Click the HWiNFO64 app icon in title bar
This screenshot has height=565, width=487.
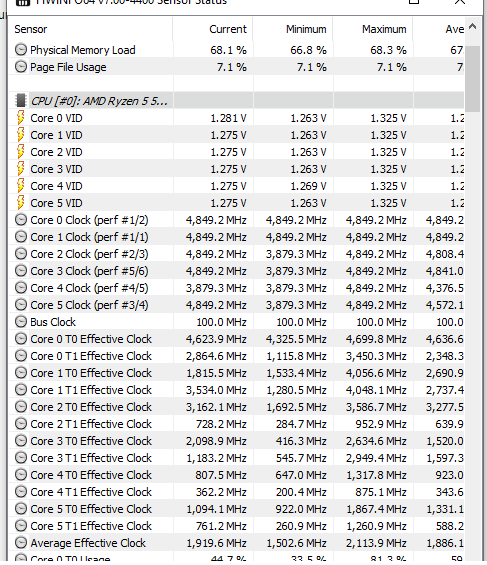pos(23,2)
